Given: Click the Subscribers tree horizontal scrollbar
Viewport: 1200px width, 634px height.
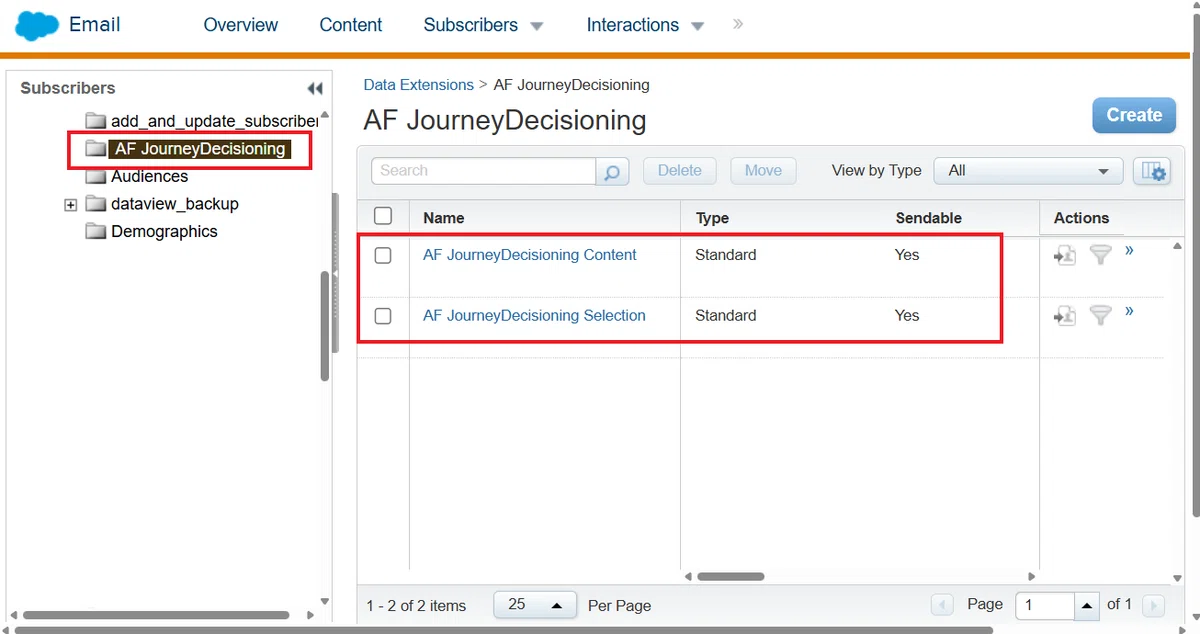Looking at the screenshot, I should point(156,616).
